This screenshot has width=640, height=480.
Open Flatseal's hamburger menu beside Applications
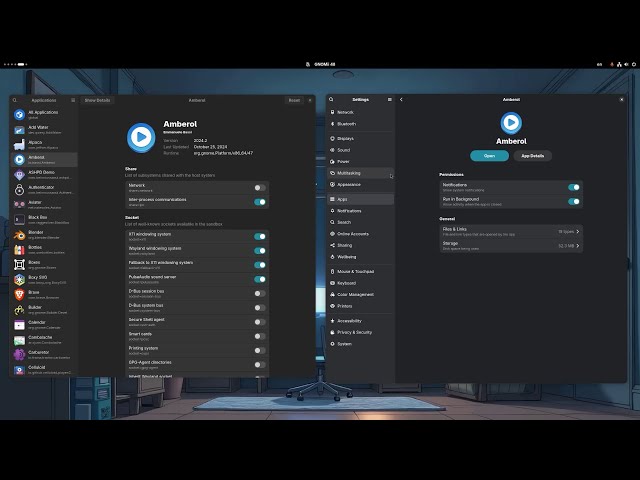click(x=73, y=100)
